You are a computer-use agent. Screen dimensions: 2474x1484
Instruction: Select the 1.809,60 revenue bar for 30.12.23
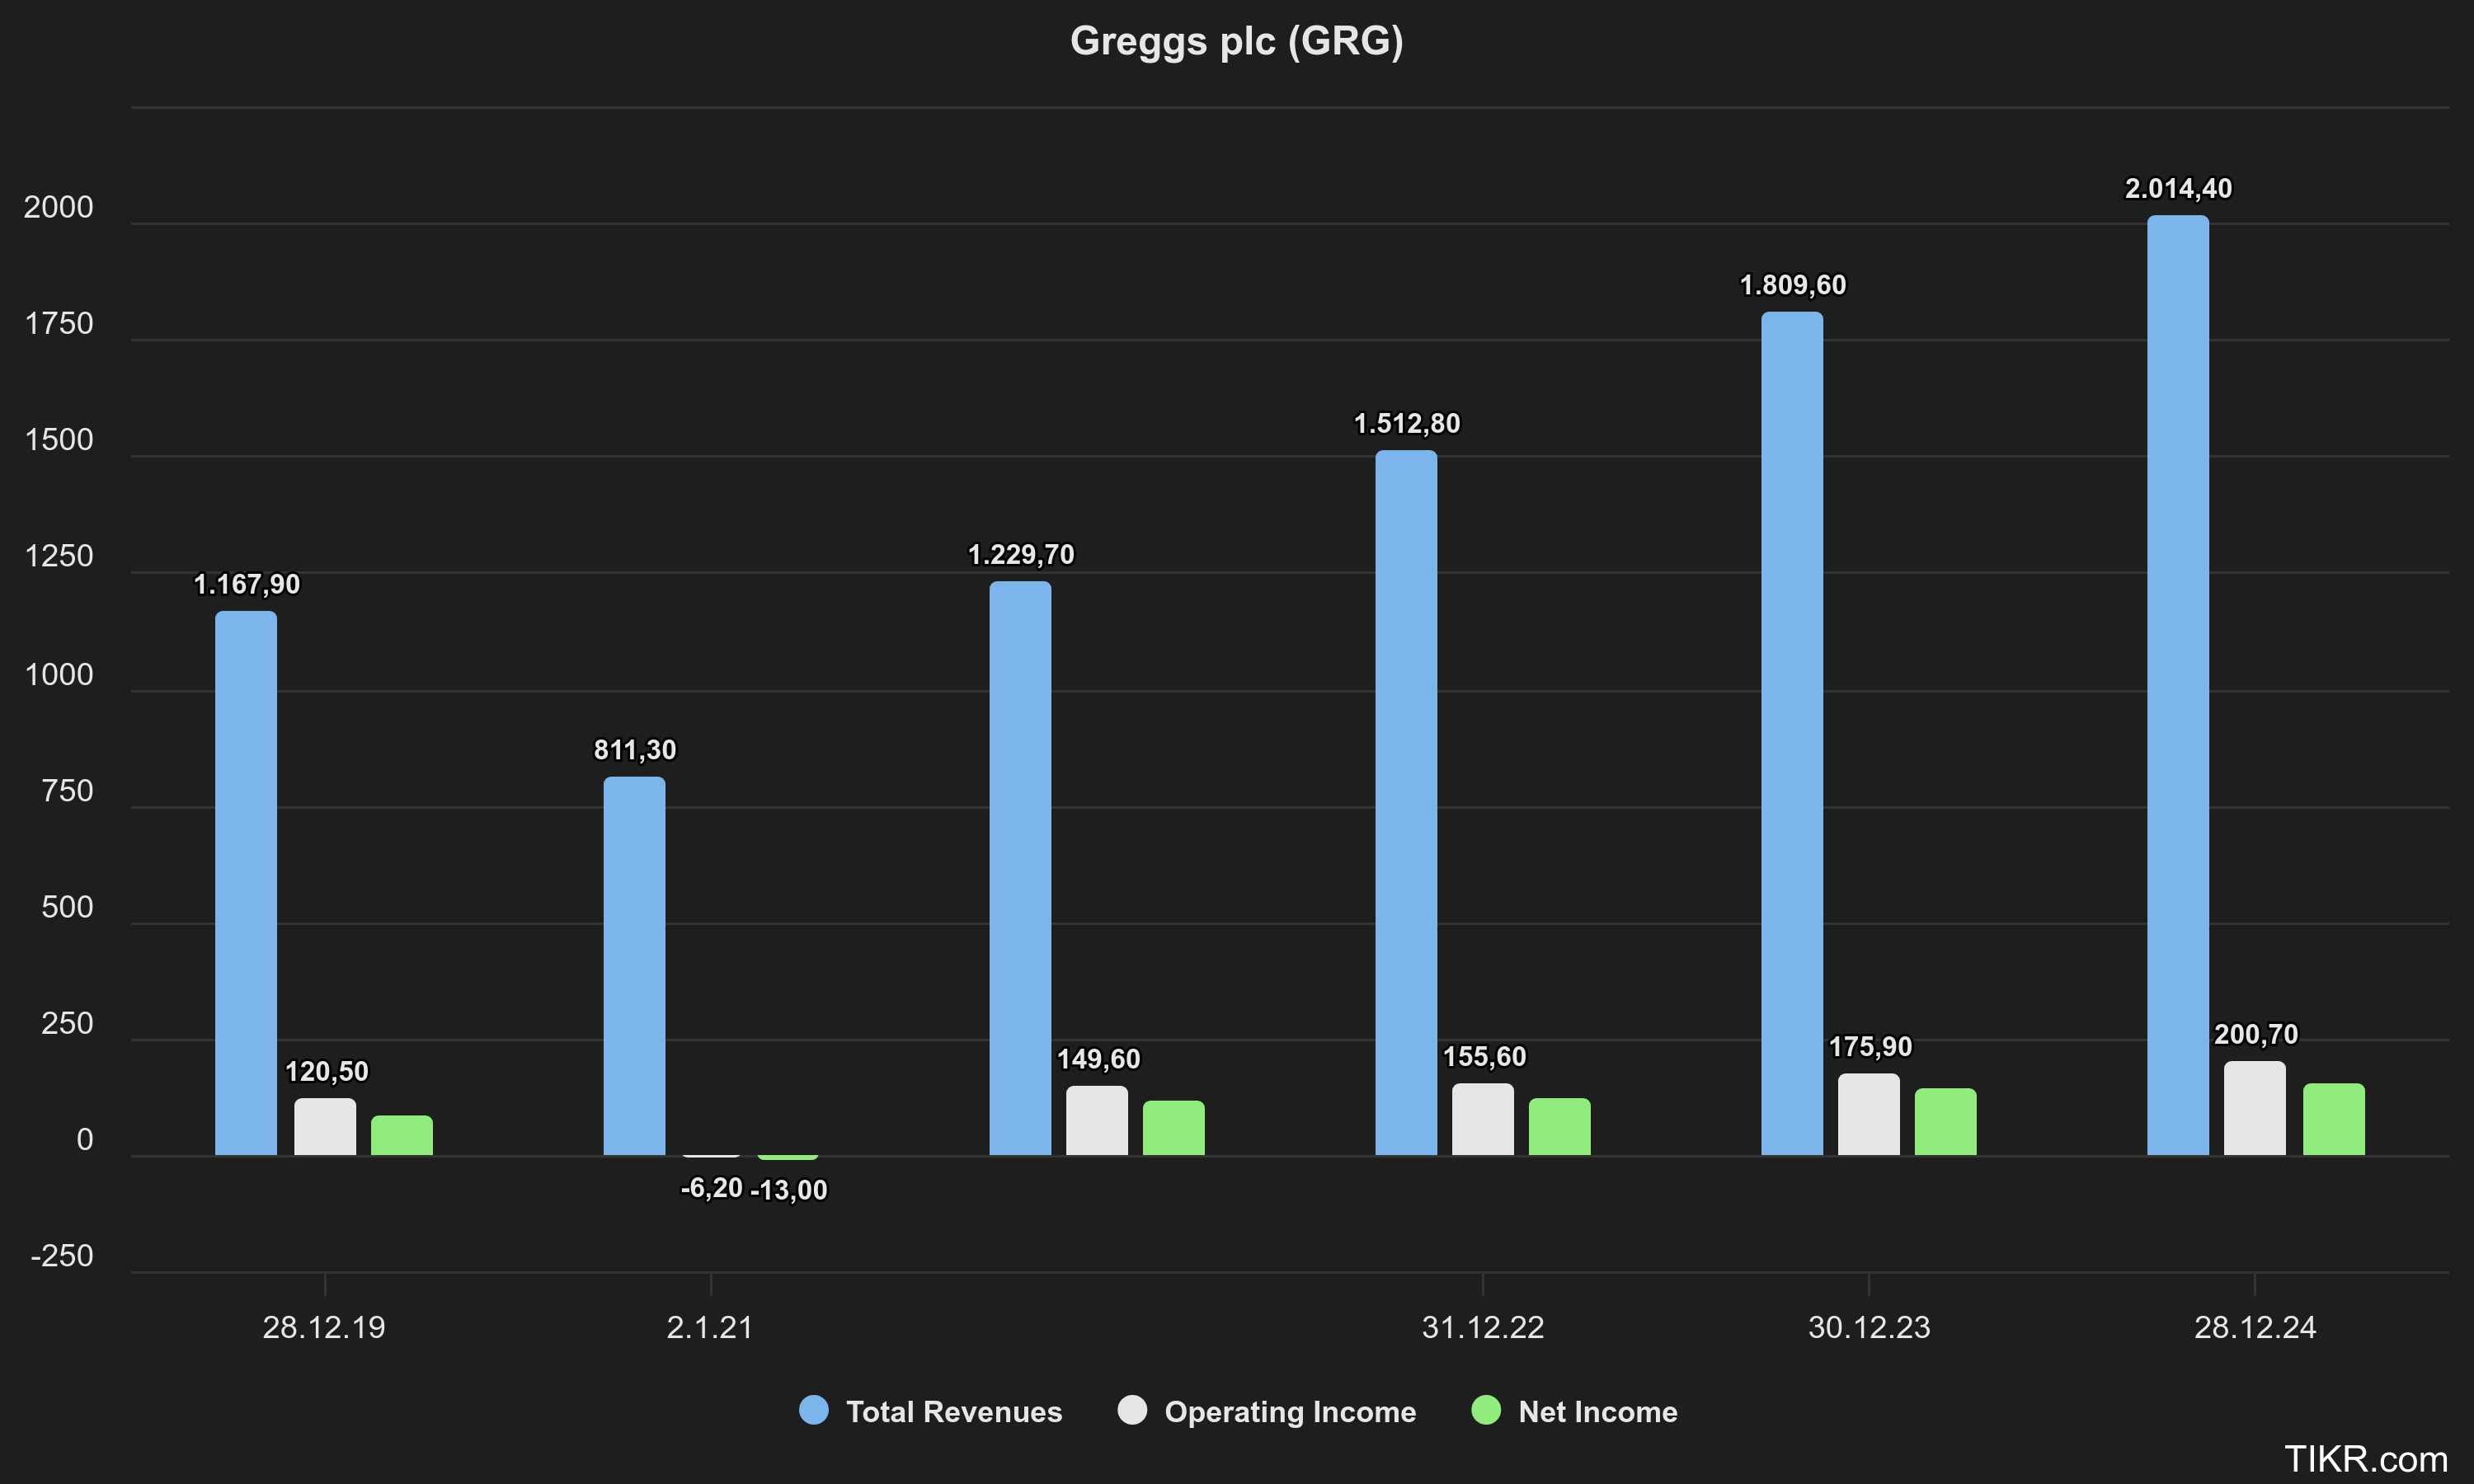click(1791, 733)
